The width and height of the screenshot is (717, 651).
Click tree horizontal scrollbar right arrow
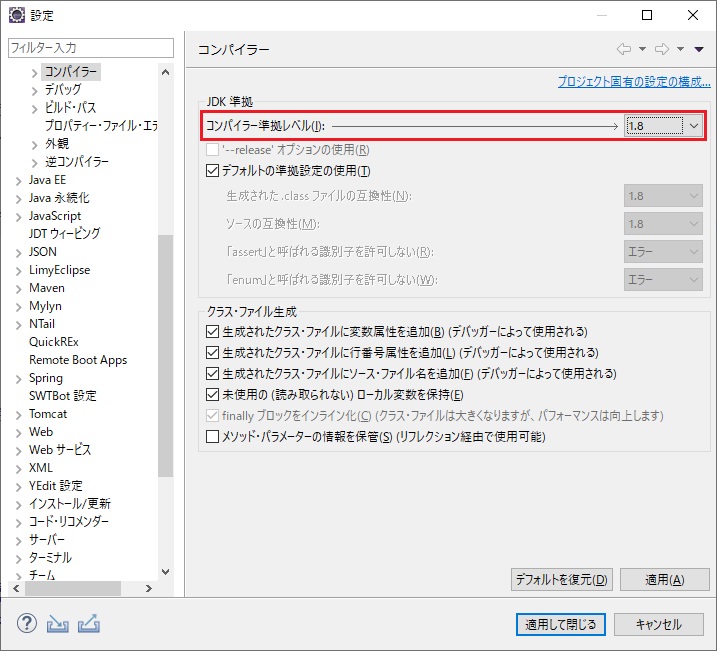coord(149,588)
